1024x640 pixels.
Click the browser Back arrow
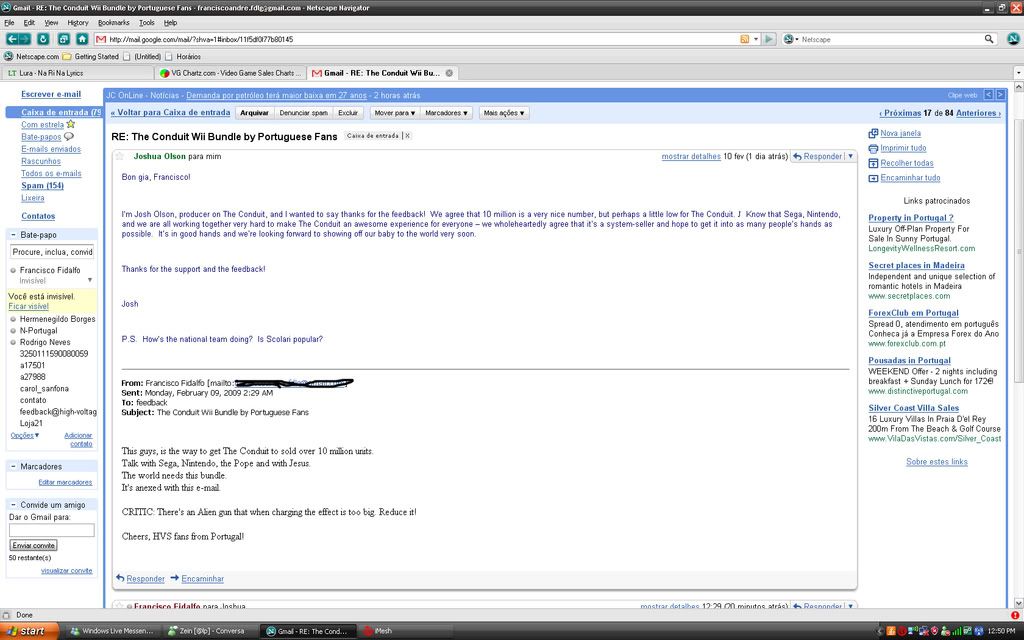click(12, 39)
